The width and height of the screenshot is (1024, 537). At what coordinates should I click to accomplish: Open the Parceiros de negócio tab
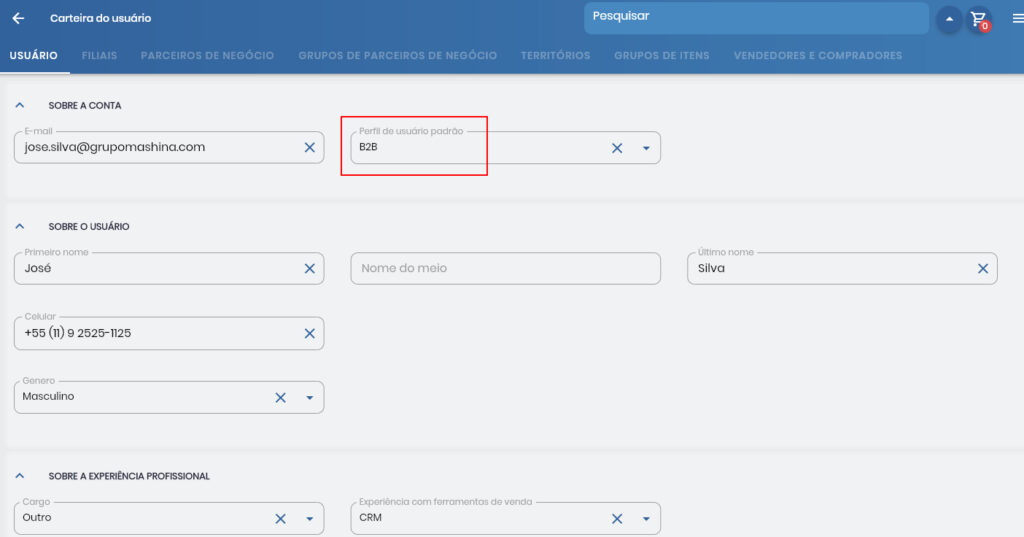(207, 56)
